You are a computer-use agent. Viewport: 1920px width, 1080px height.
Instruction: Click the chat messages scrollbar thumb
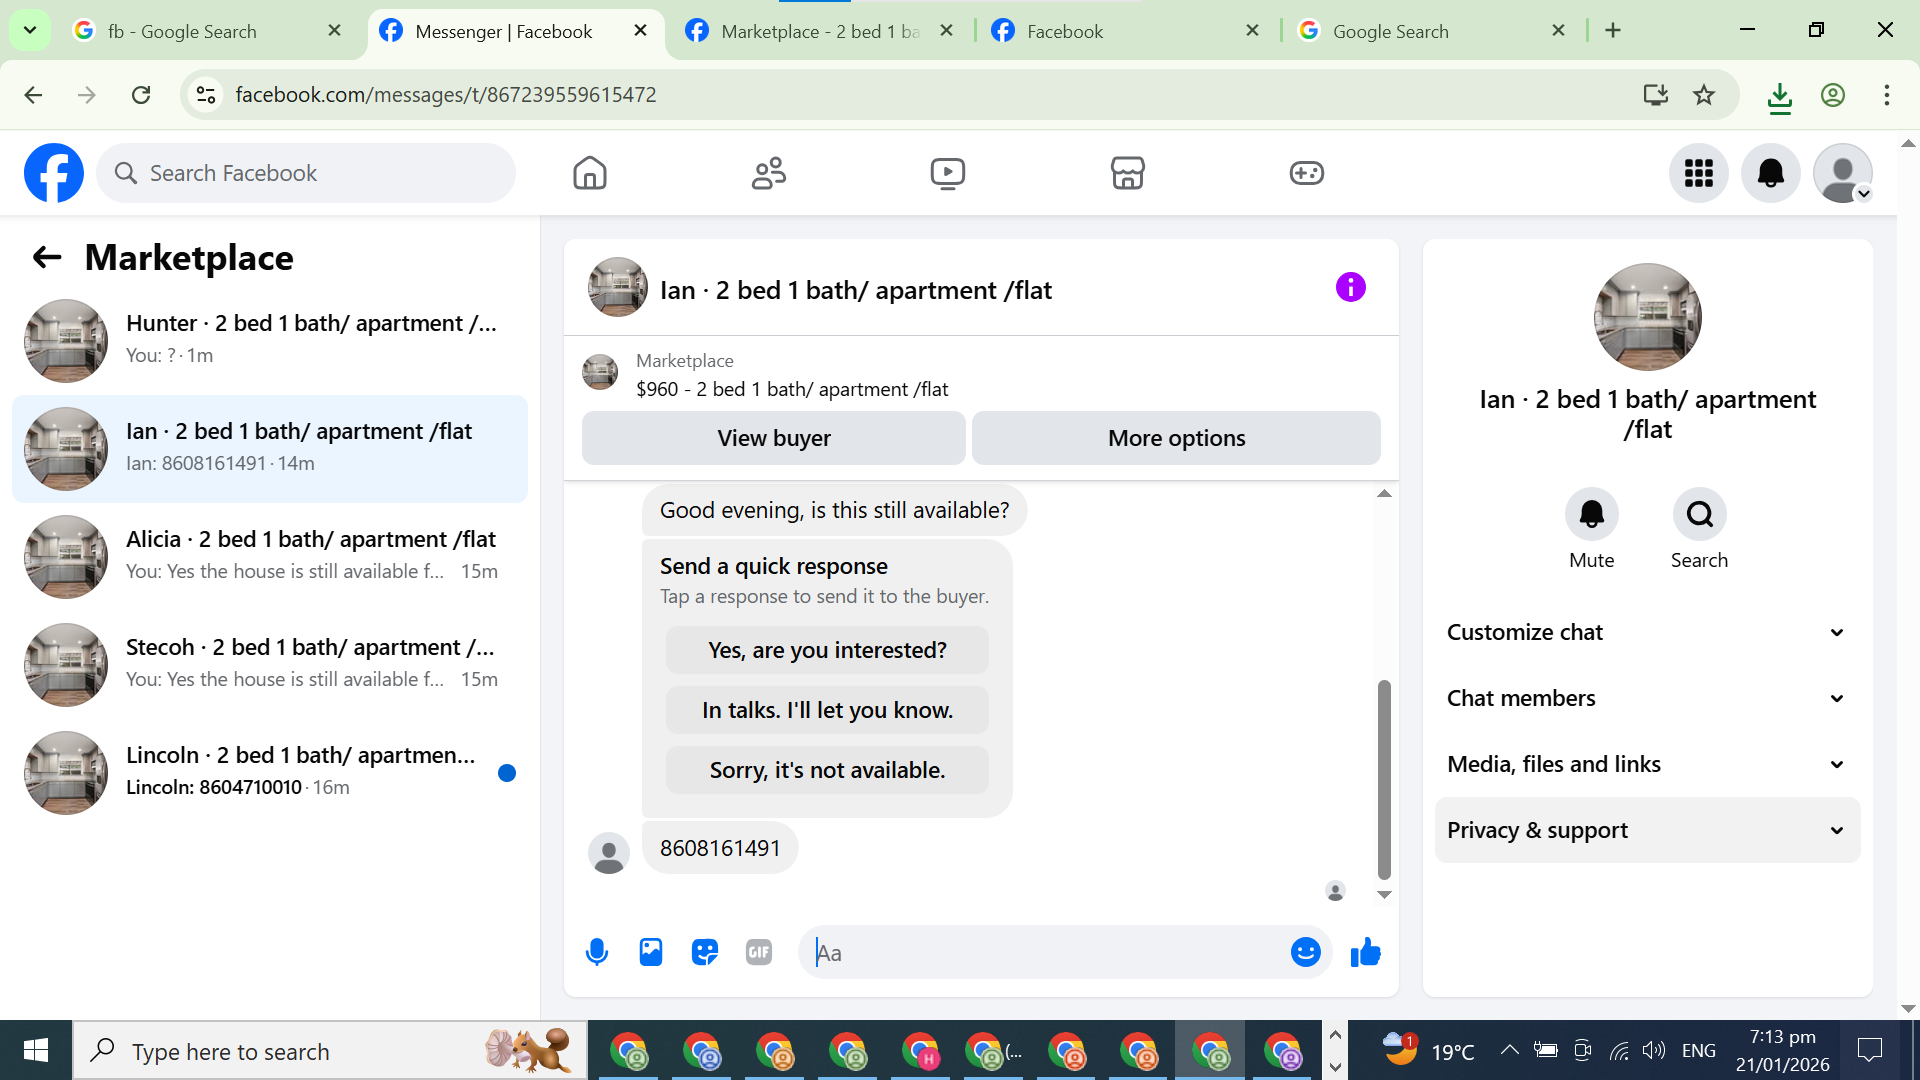tap(1384, 779)
